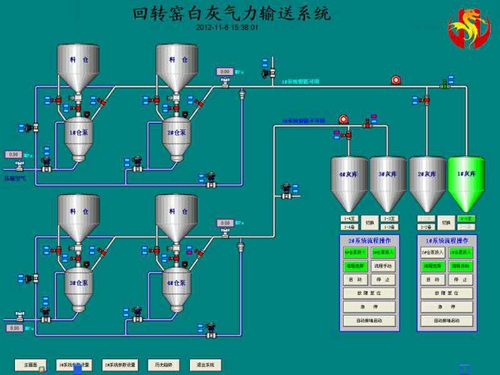Screen dimensions: 500x375
Task: Click the air inlet valve left of 1#仓泵 bottom
Action: (x=46, y=165)
